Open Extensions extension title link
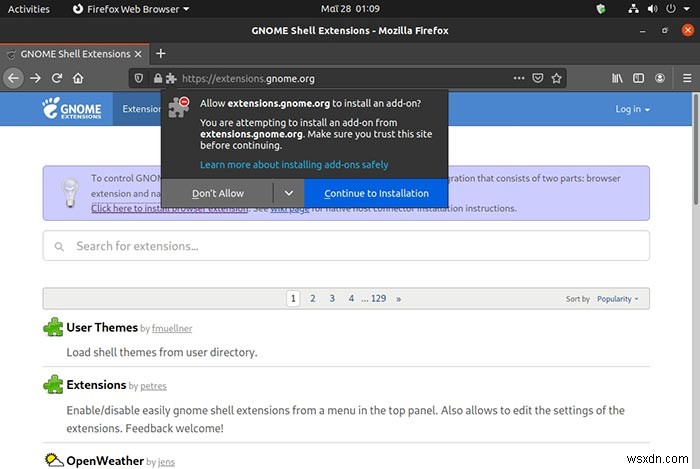 pos(96,385)
